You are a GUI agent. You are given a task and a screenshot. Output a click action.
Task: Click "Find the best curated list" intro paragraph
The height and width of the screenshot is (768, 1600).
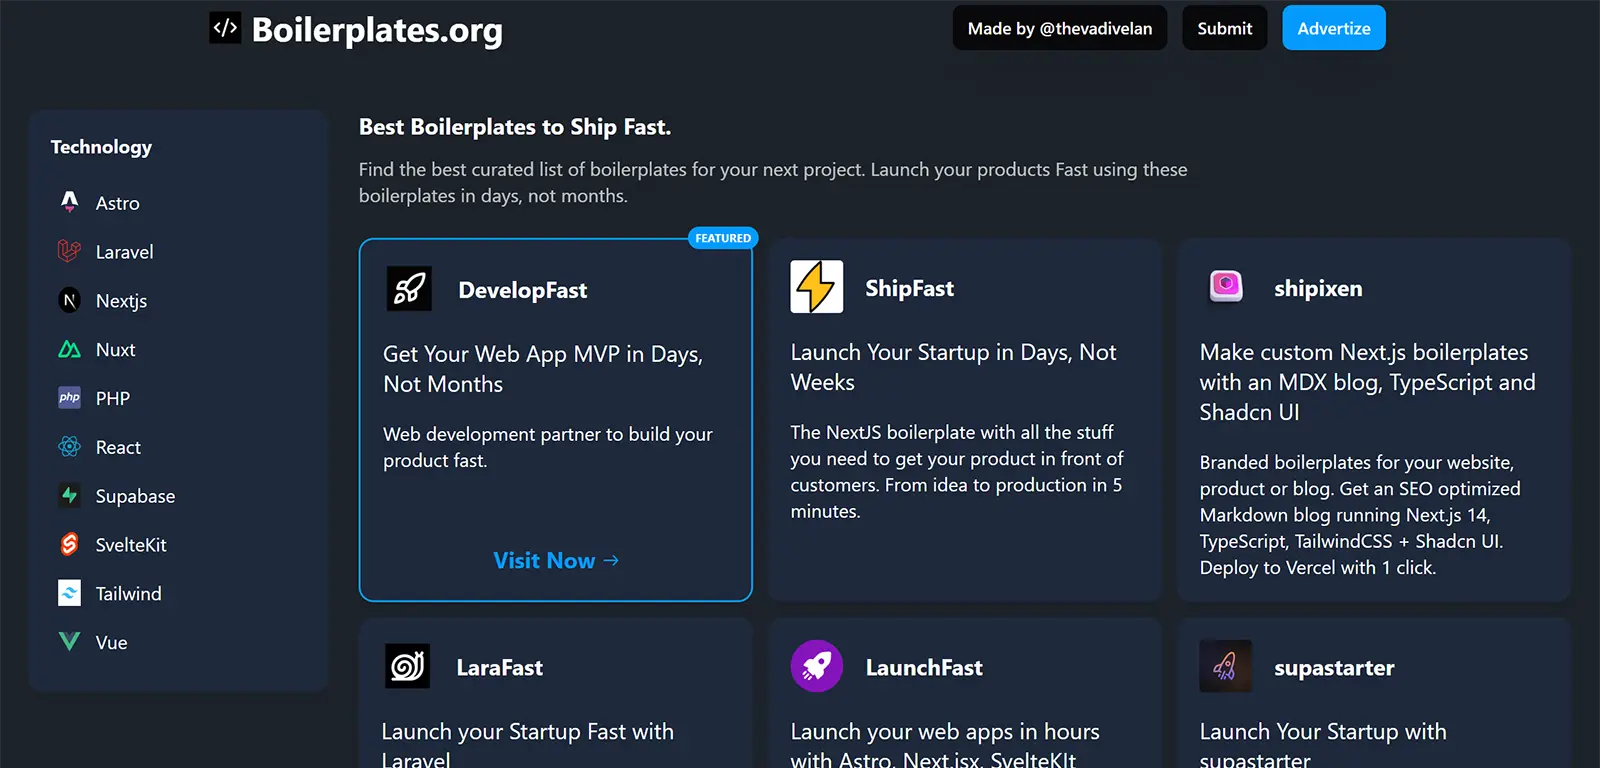pos(773,182)
